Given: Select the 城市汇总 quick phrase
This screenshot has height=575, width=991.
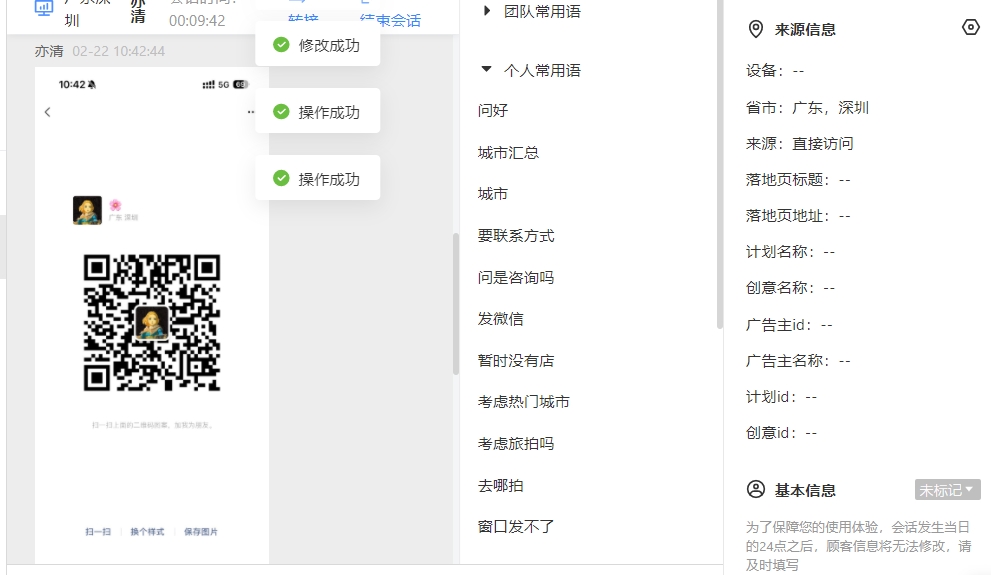Looking at the screenshot, I should pos(508,152).
